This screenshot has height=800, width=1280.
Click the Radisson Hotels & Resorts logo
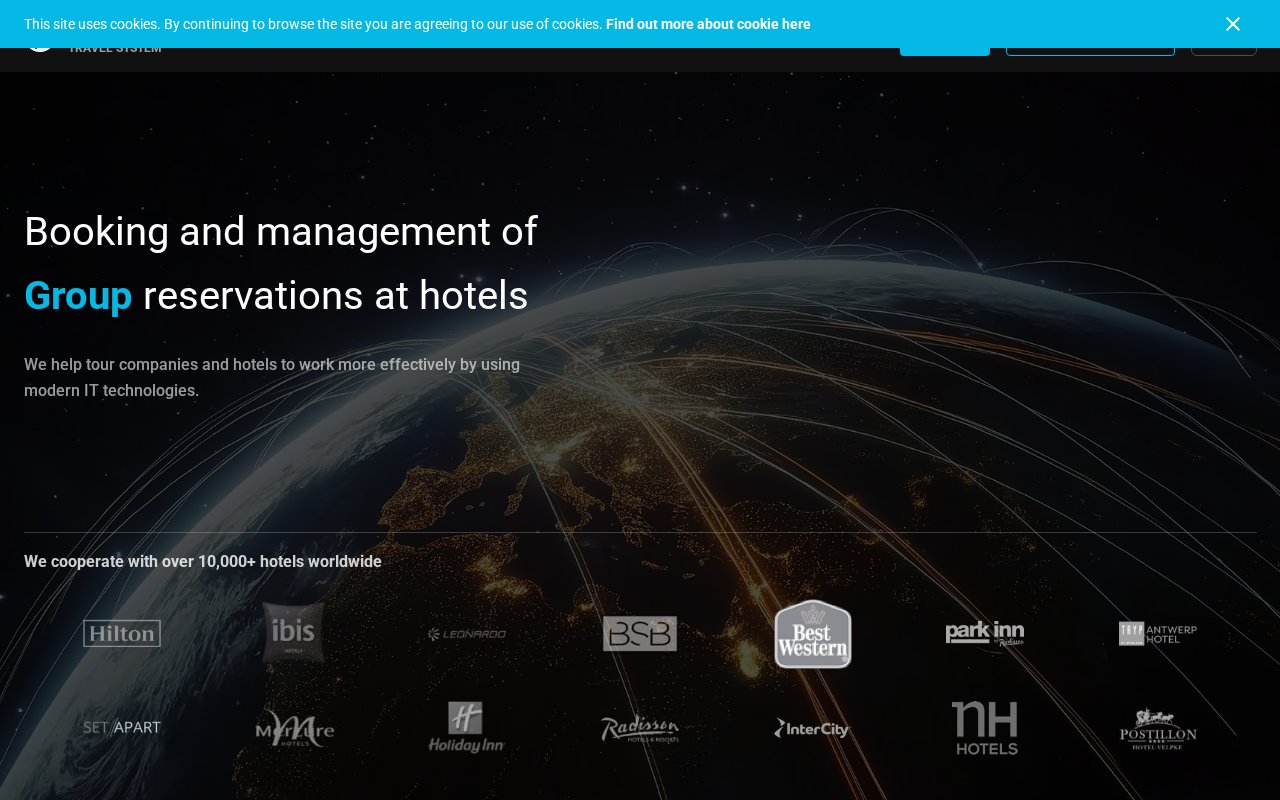640,728
